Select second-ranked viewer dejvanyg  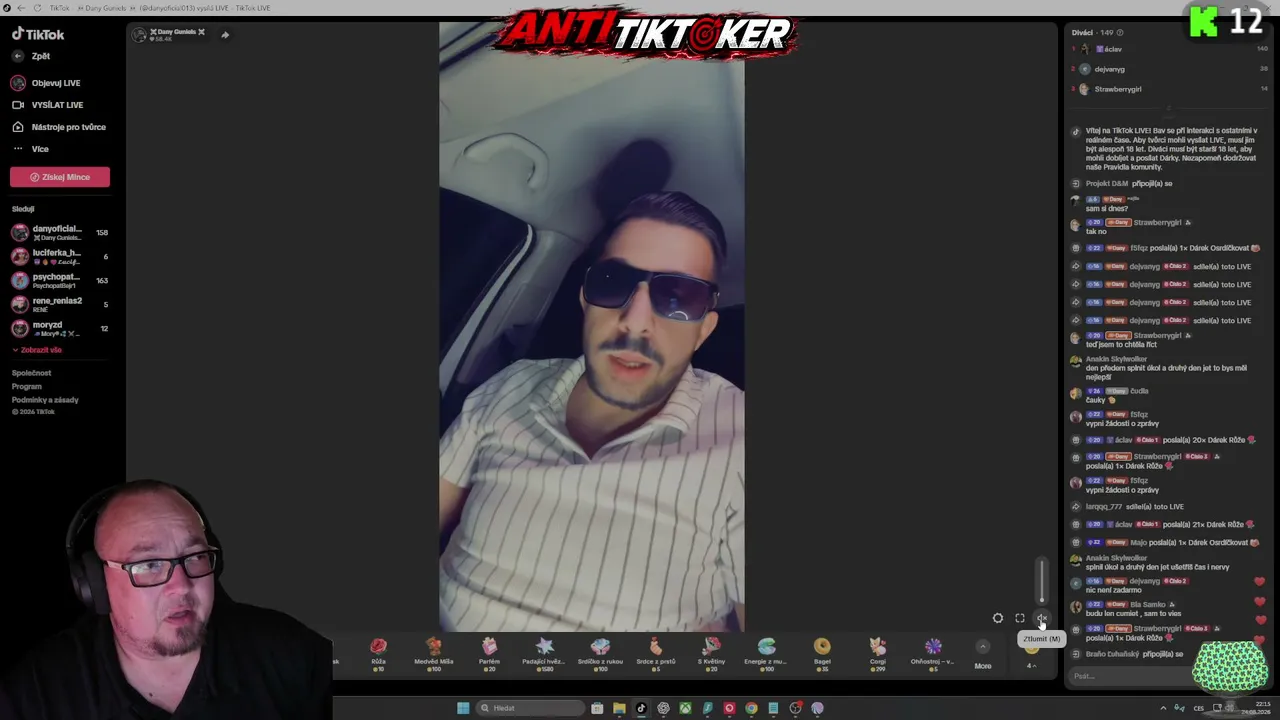pos(1170,69)
